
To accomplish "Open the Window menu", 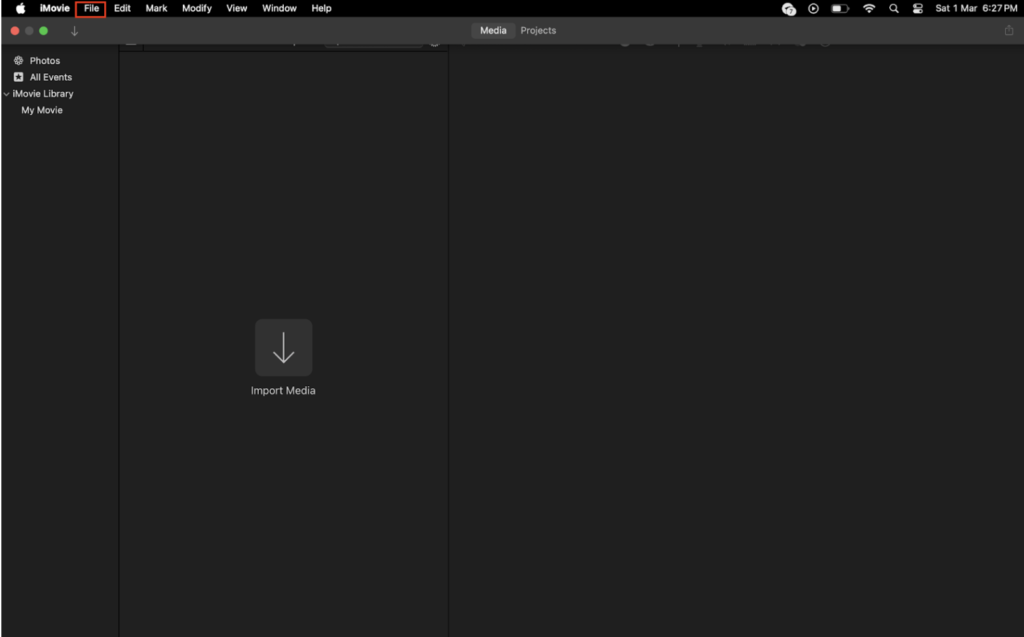I will tap(279, 8).
